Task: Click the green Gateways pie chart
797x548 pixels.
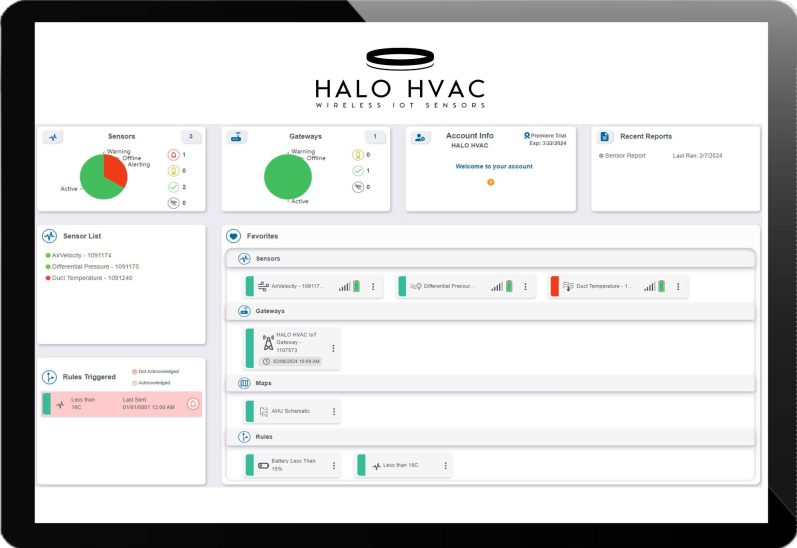Action: (288, 177)
